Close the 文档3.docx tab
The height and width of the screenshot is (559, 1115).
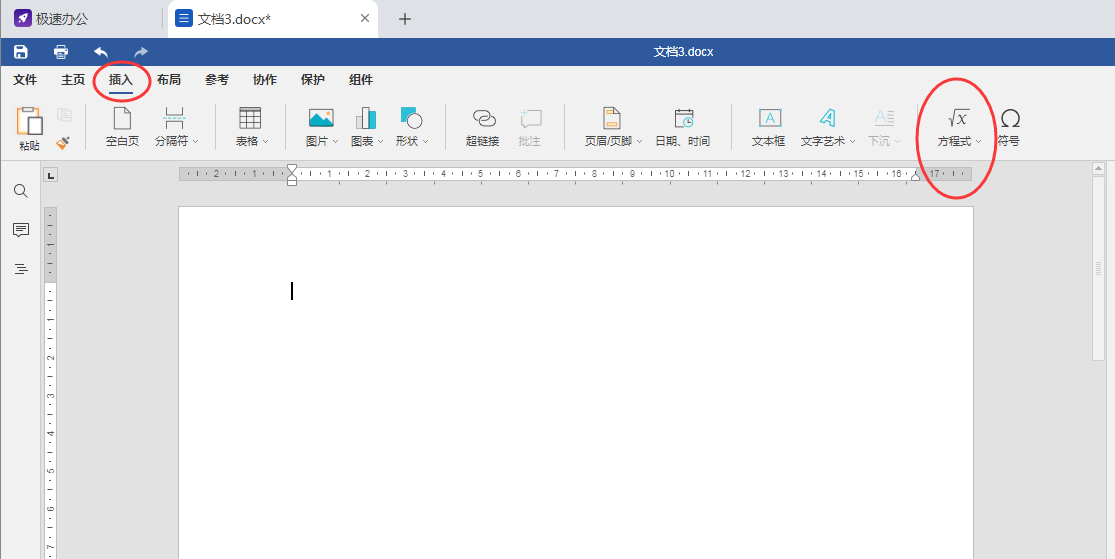coord(365,18)
